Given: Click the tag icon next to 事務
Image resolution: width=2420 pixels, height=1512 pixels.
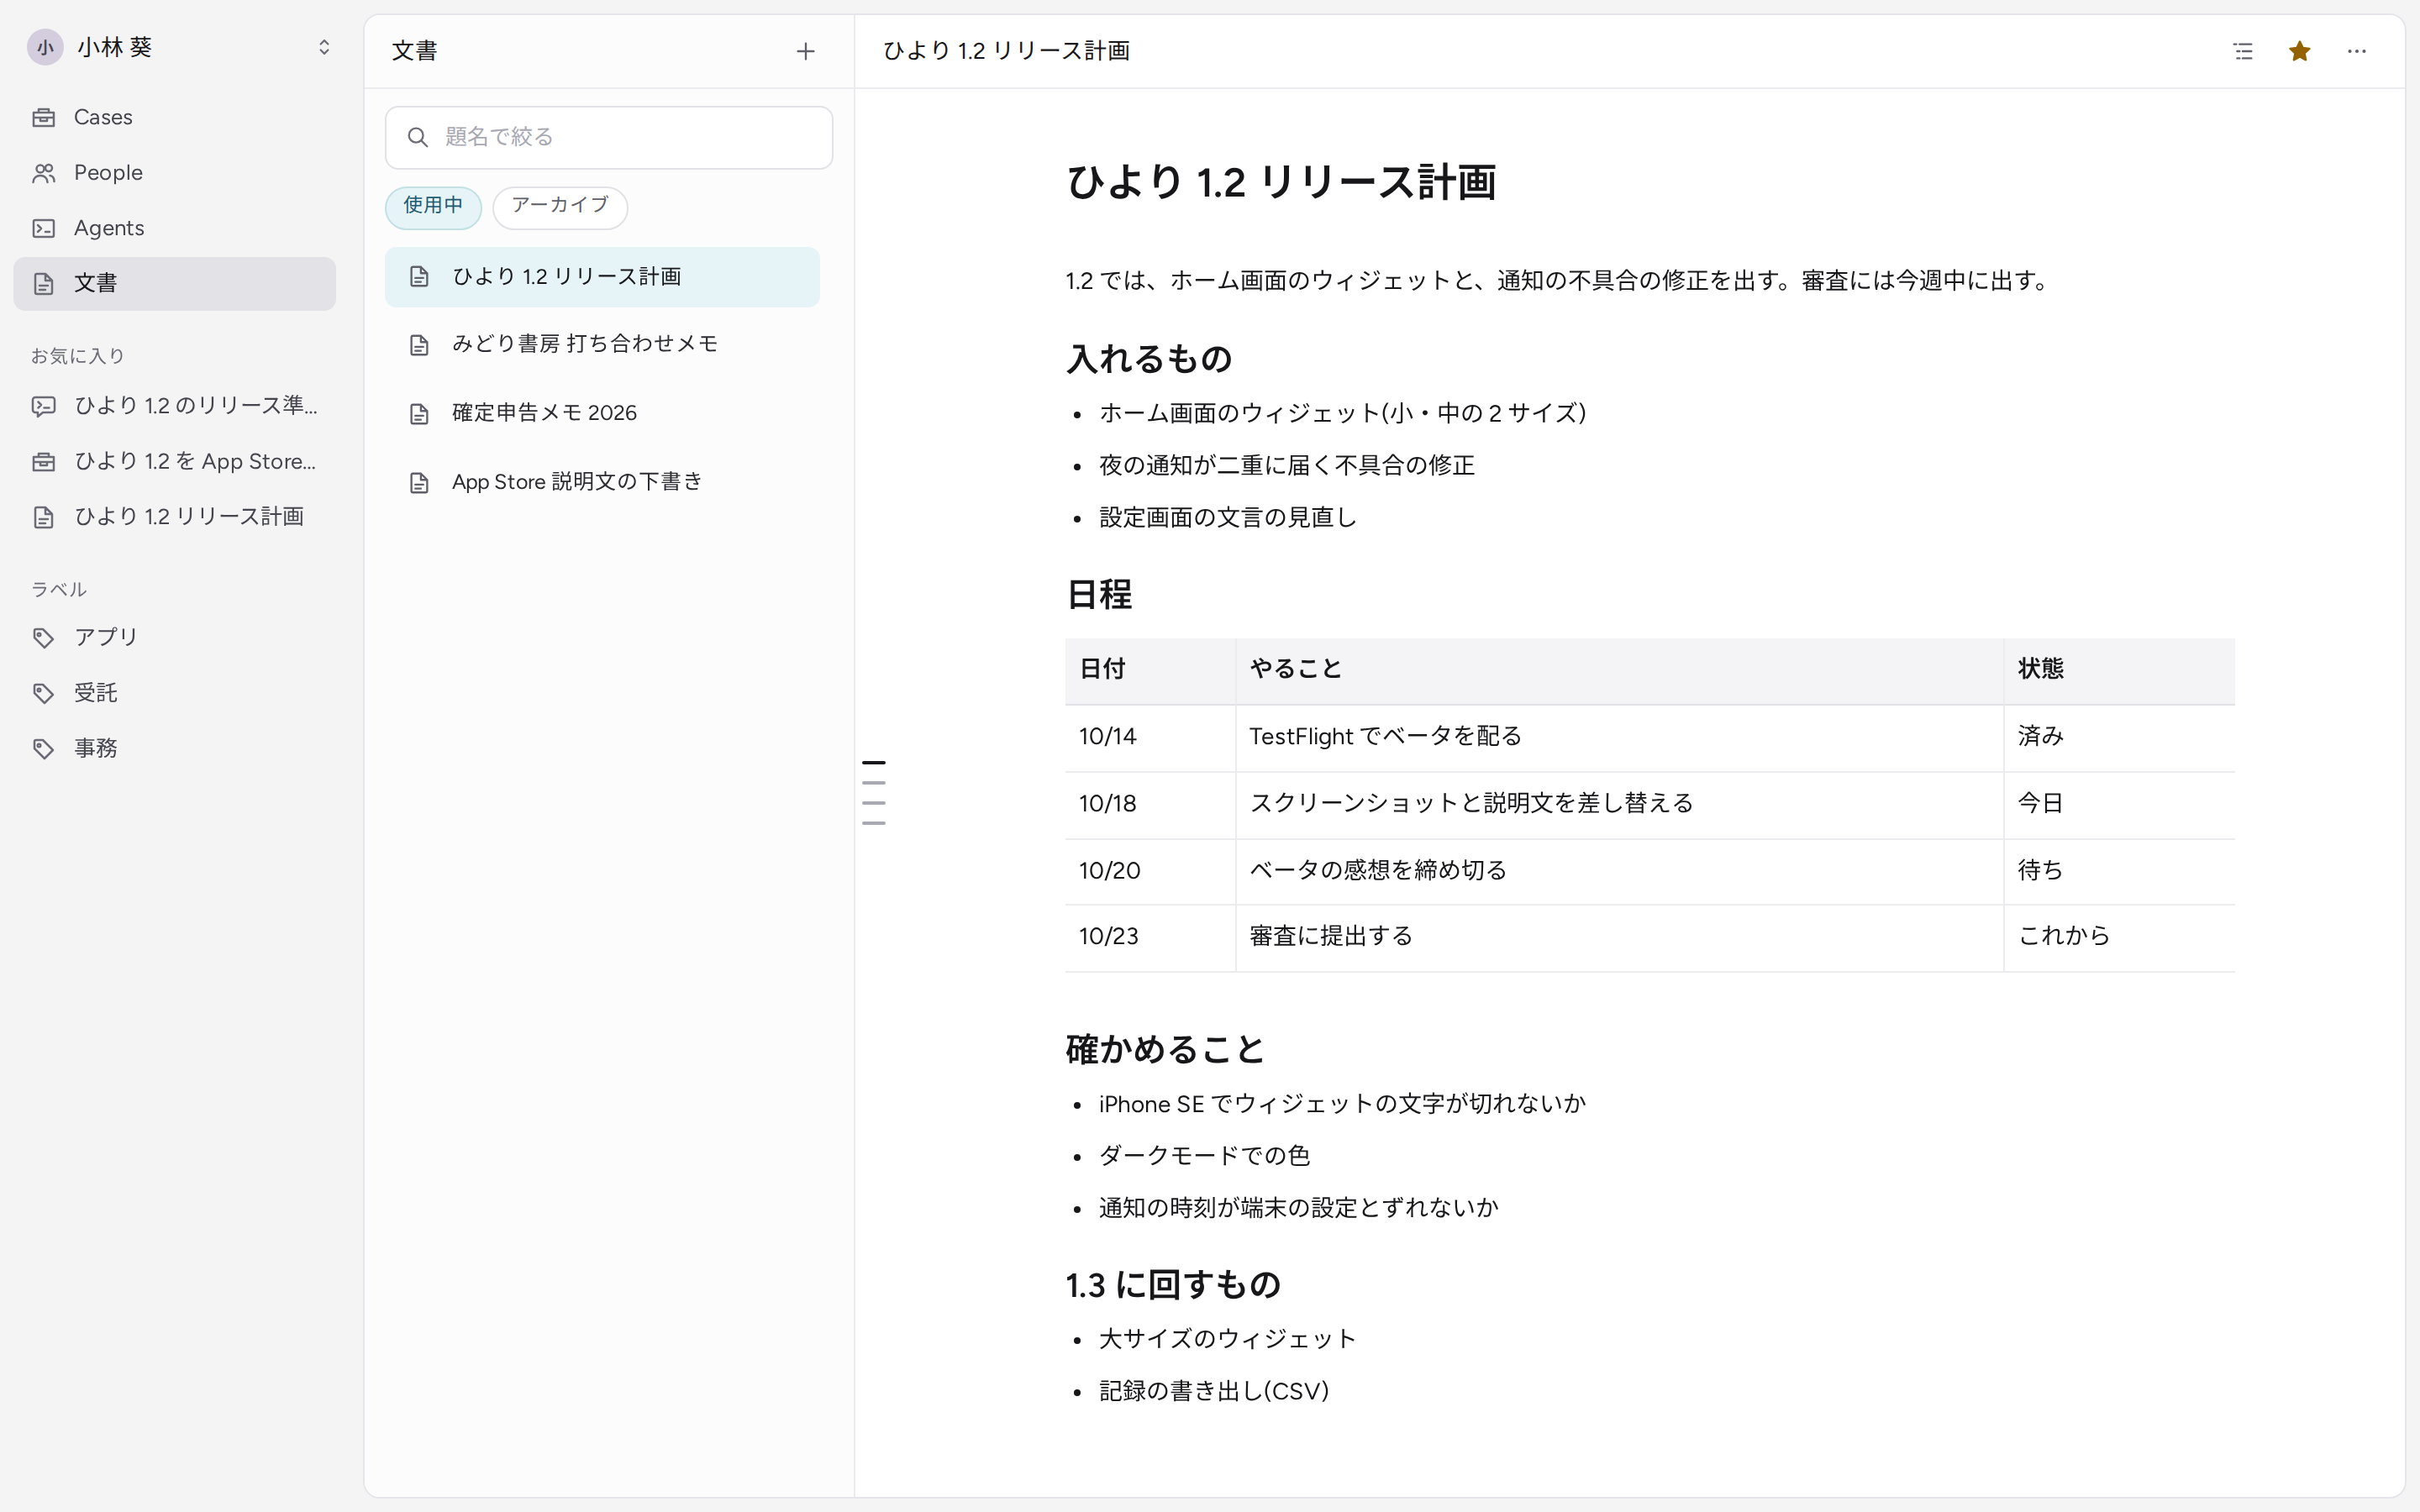Looking at the screenshot, I should coord(44,748).
